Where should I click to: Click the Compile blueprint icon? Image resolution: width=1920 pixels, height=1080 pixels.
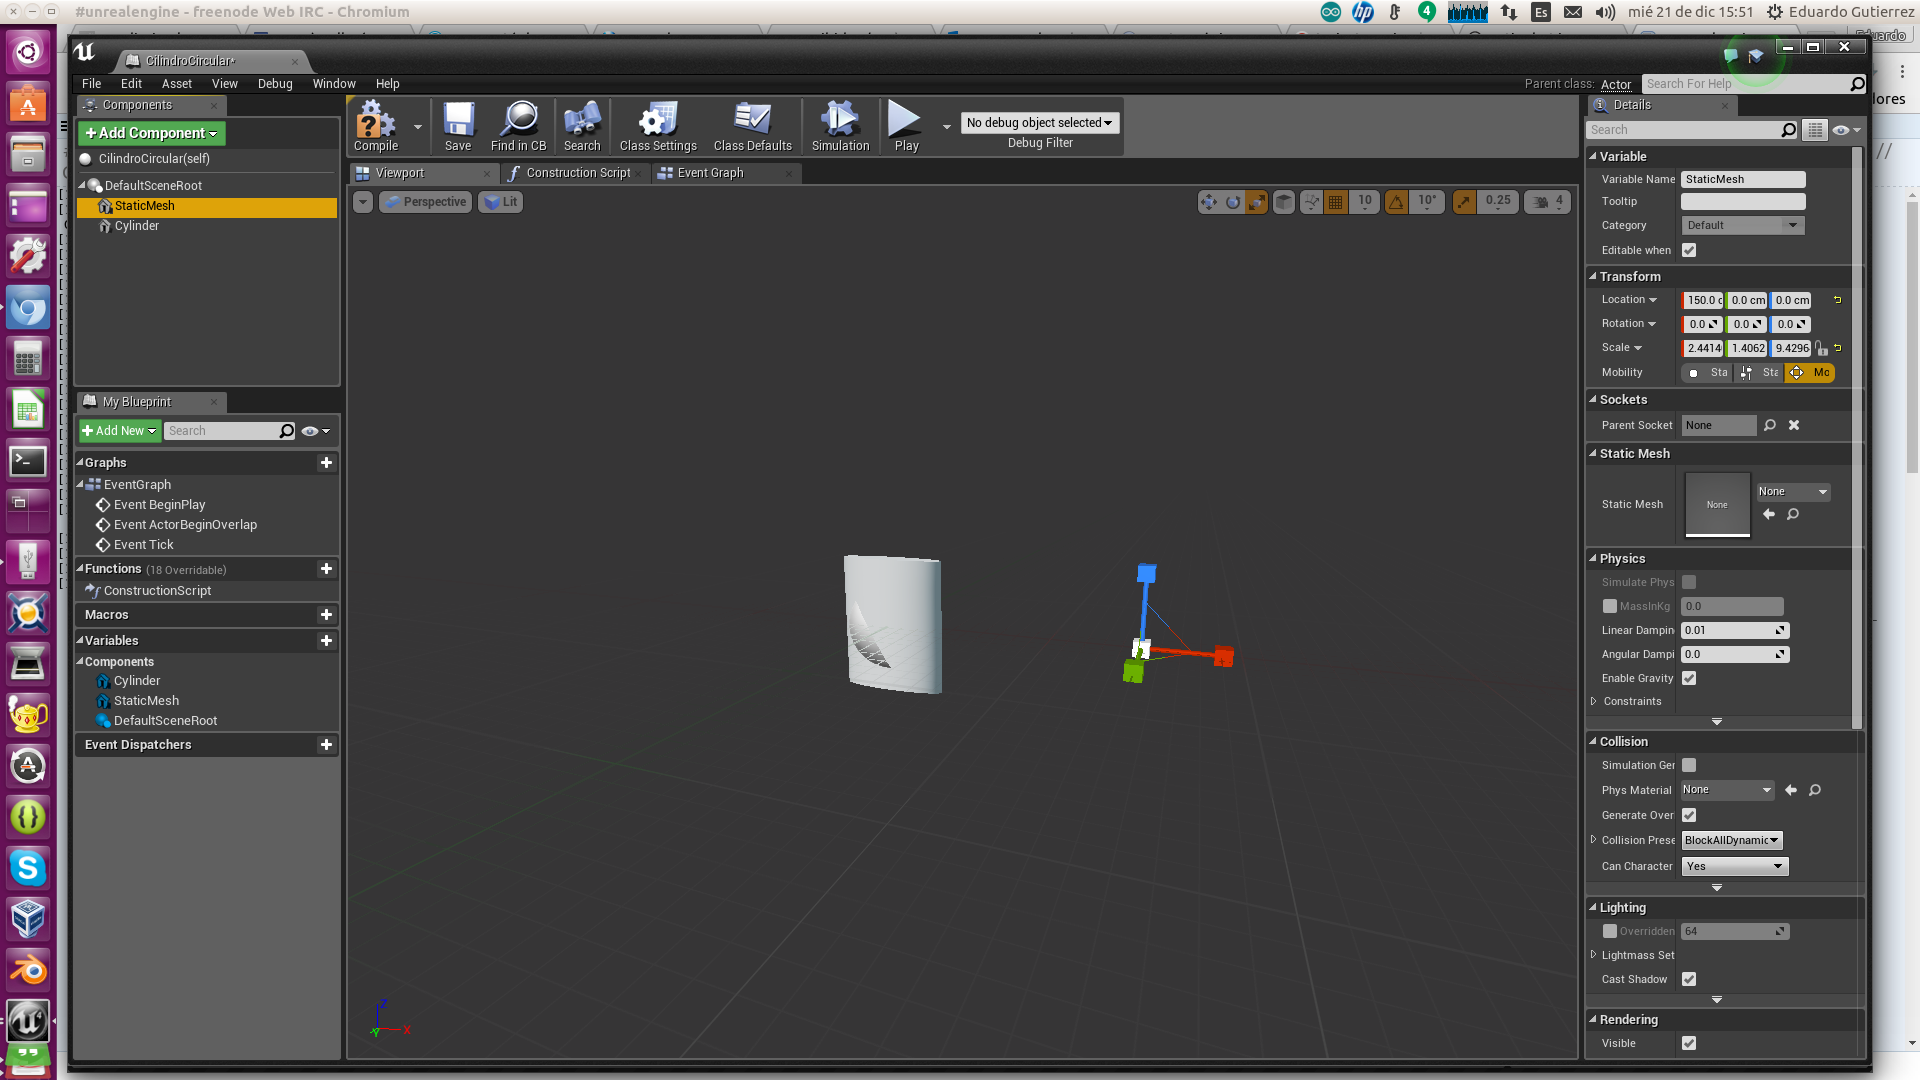coord(376,126)
